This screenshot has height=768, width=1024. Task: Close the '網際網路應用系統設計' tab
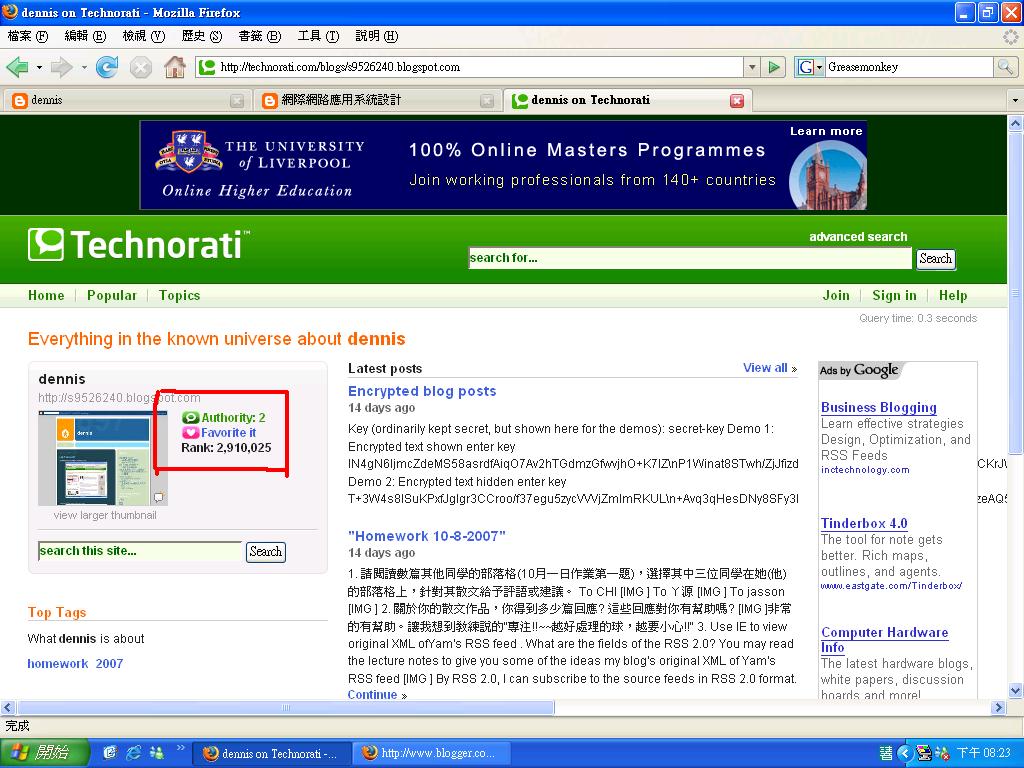point(487,101)
